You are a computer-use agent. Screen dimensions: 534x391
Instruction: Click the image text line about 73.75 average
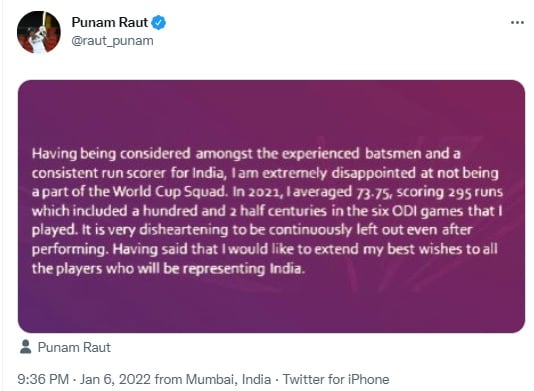(x=267, y=192)
